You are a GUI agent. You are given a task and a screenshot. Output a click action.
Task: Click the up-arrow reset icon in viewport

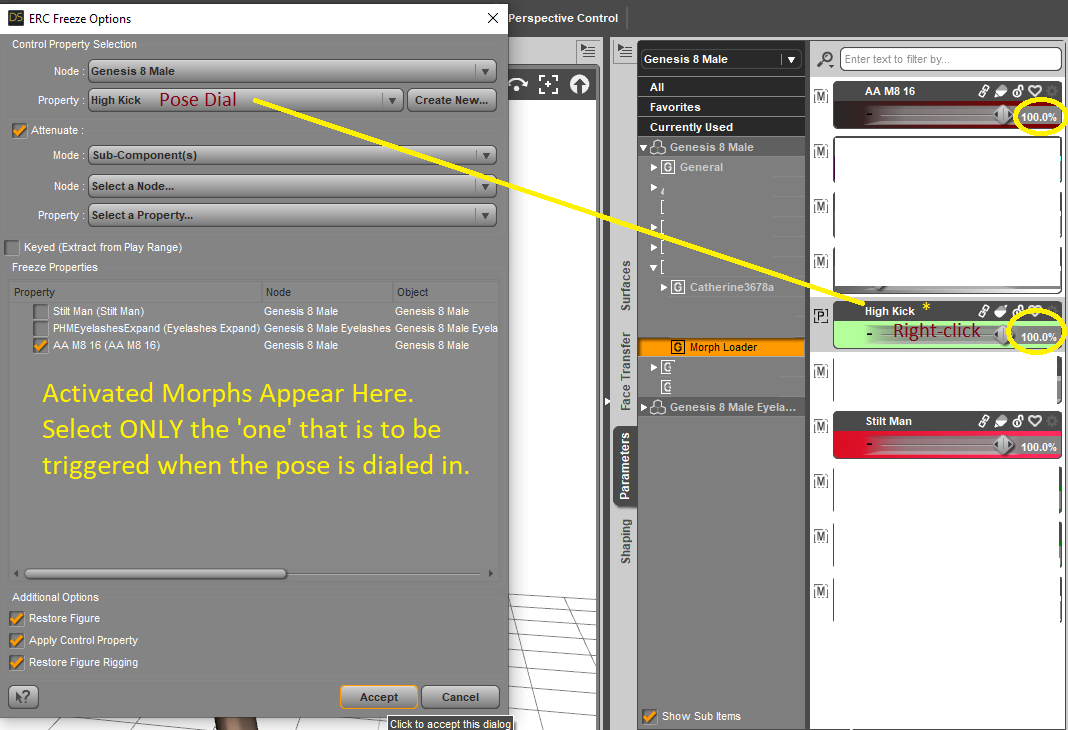(x=580, y=84)
